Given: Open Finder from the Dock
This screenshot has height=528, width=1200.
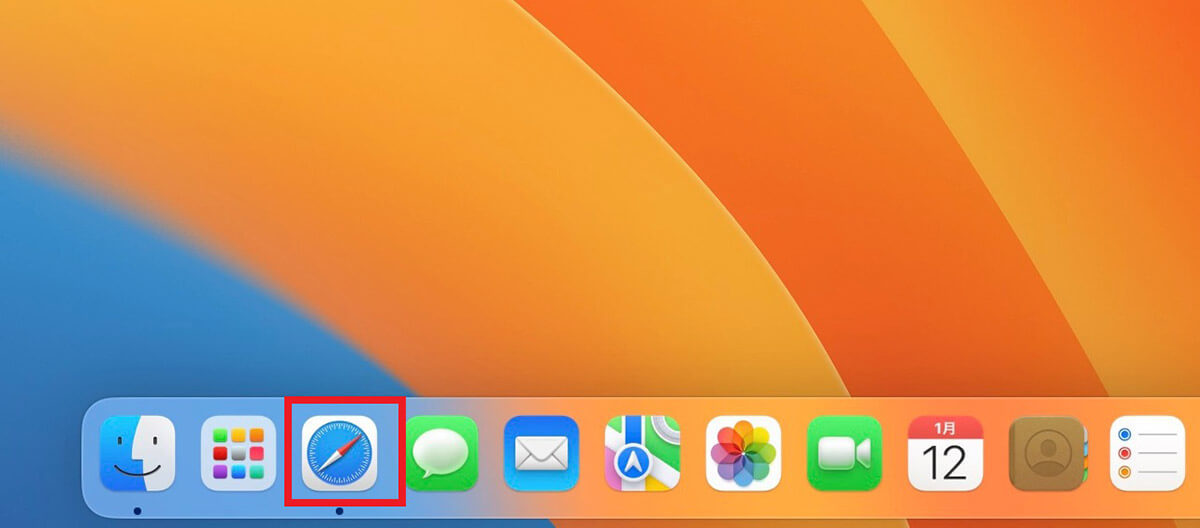Looking at the screenshot, I should click(x=137, y=453).
